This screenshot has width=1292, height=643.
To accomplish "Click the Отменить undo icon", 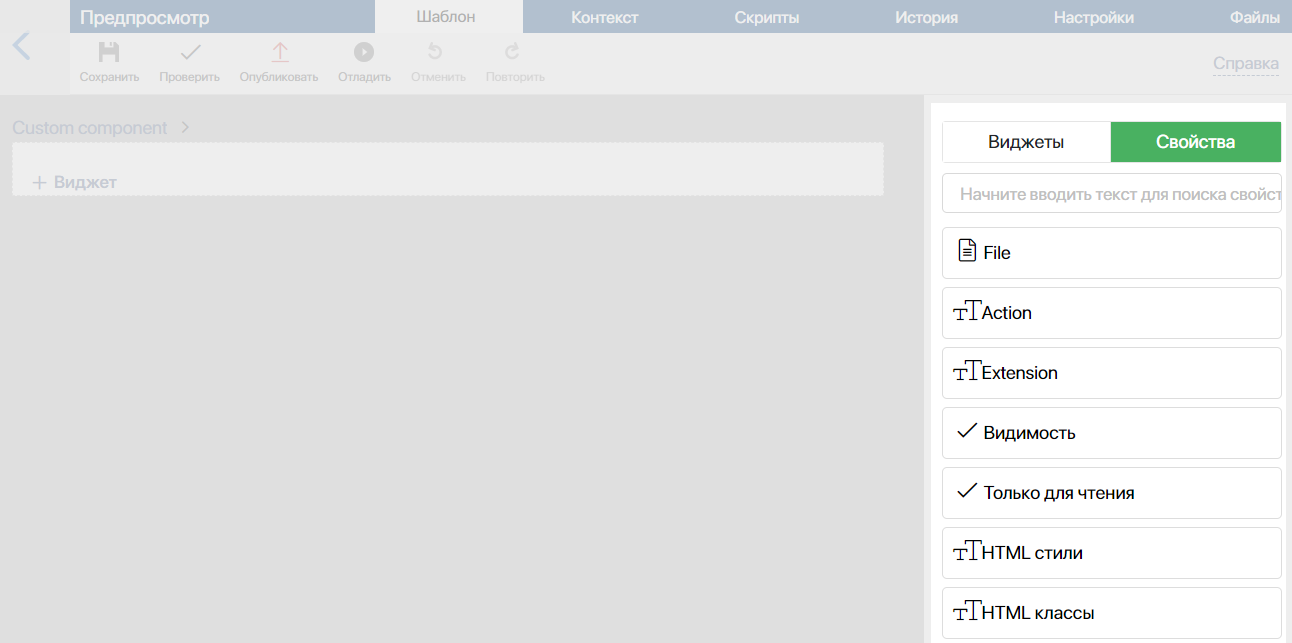I will click(x=435, y=52).
